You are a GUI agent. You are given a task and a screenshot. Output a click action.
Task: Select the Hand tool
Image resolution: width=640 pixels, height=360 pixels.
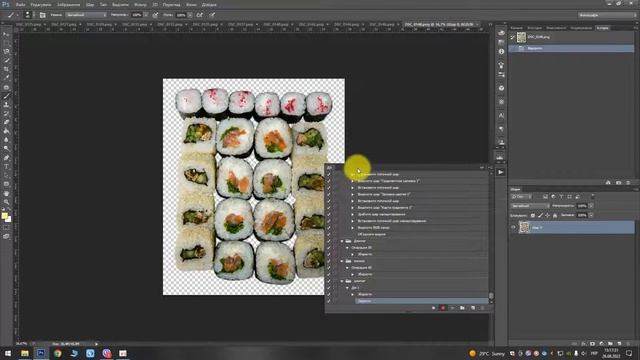[x=6, y=193]
